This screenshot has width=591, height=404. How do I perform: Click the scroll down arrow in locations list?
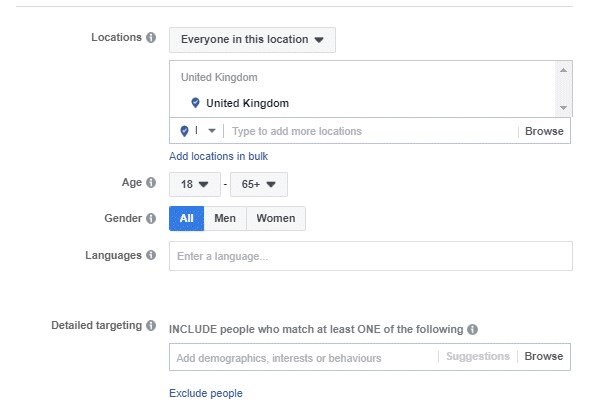(x=563, y=108)
